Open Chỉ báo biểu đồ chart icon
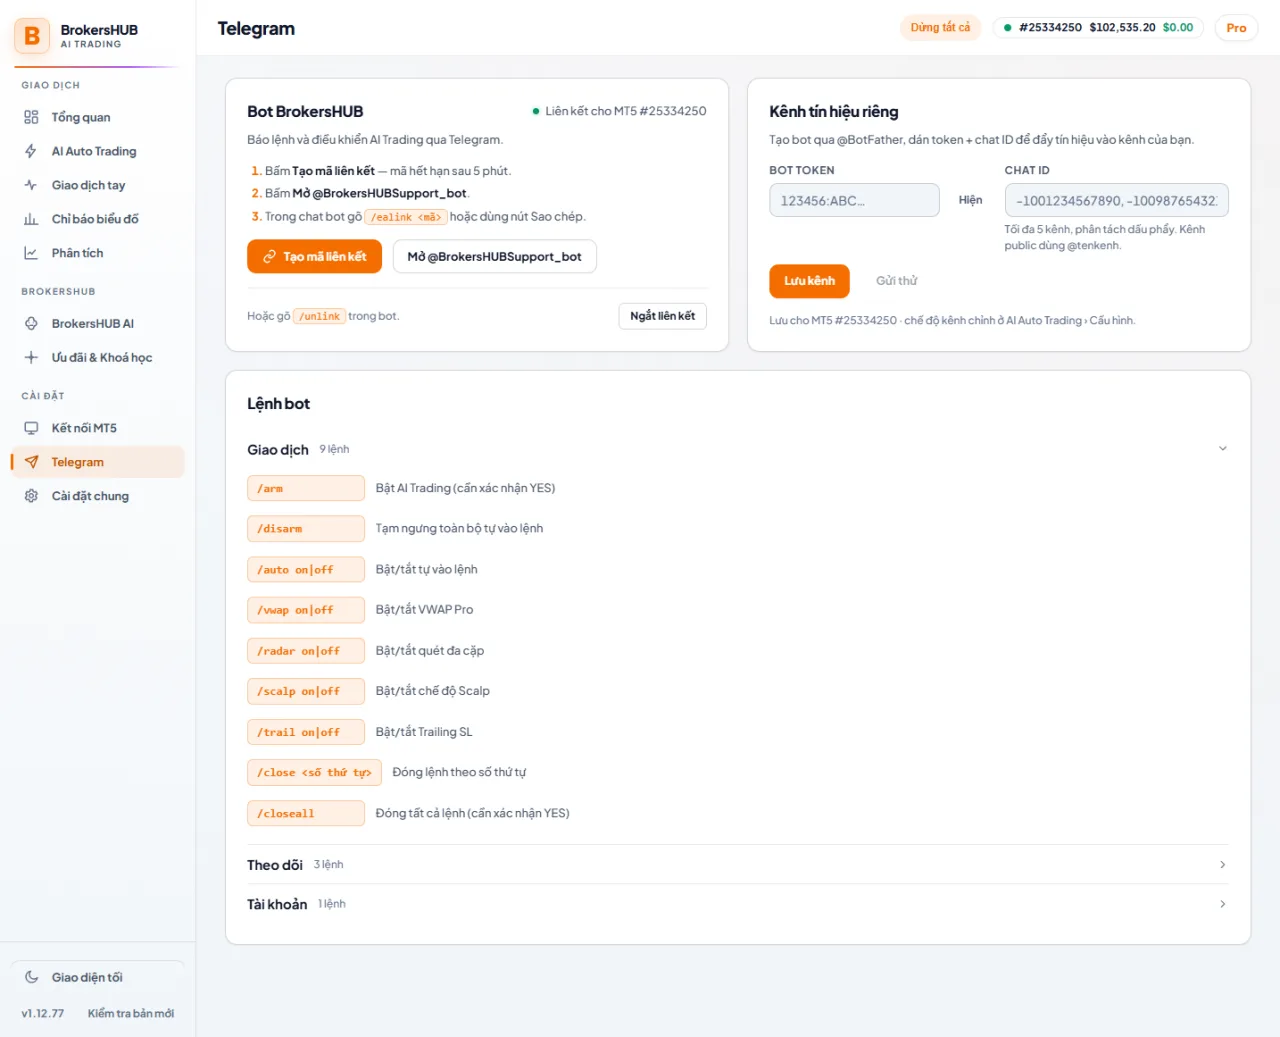The image size is (1280, 1037). [31, 219]
